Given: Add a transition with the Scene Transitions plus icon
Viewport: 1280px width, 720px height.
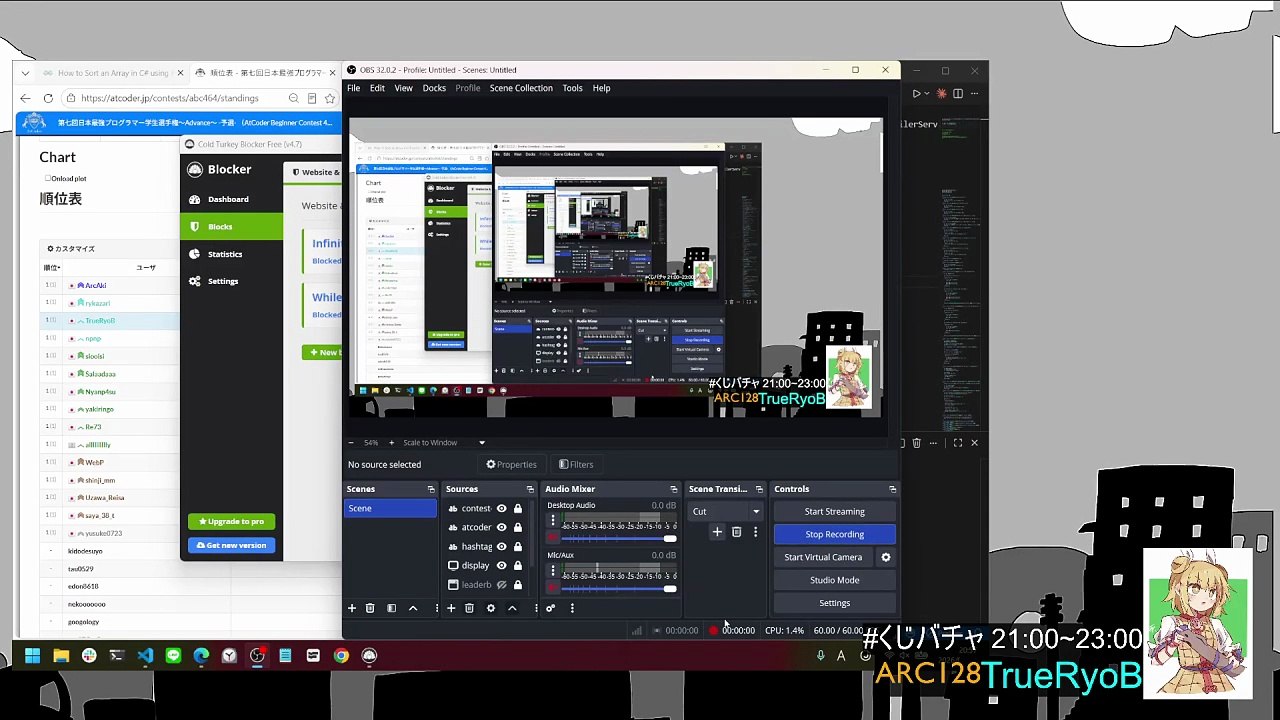Looking at the screenshot, I should 717,532.
